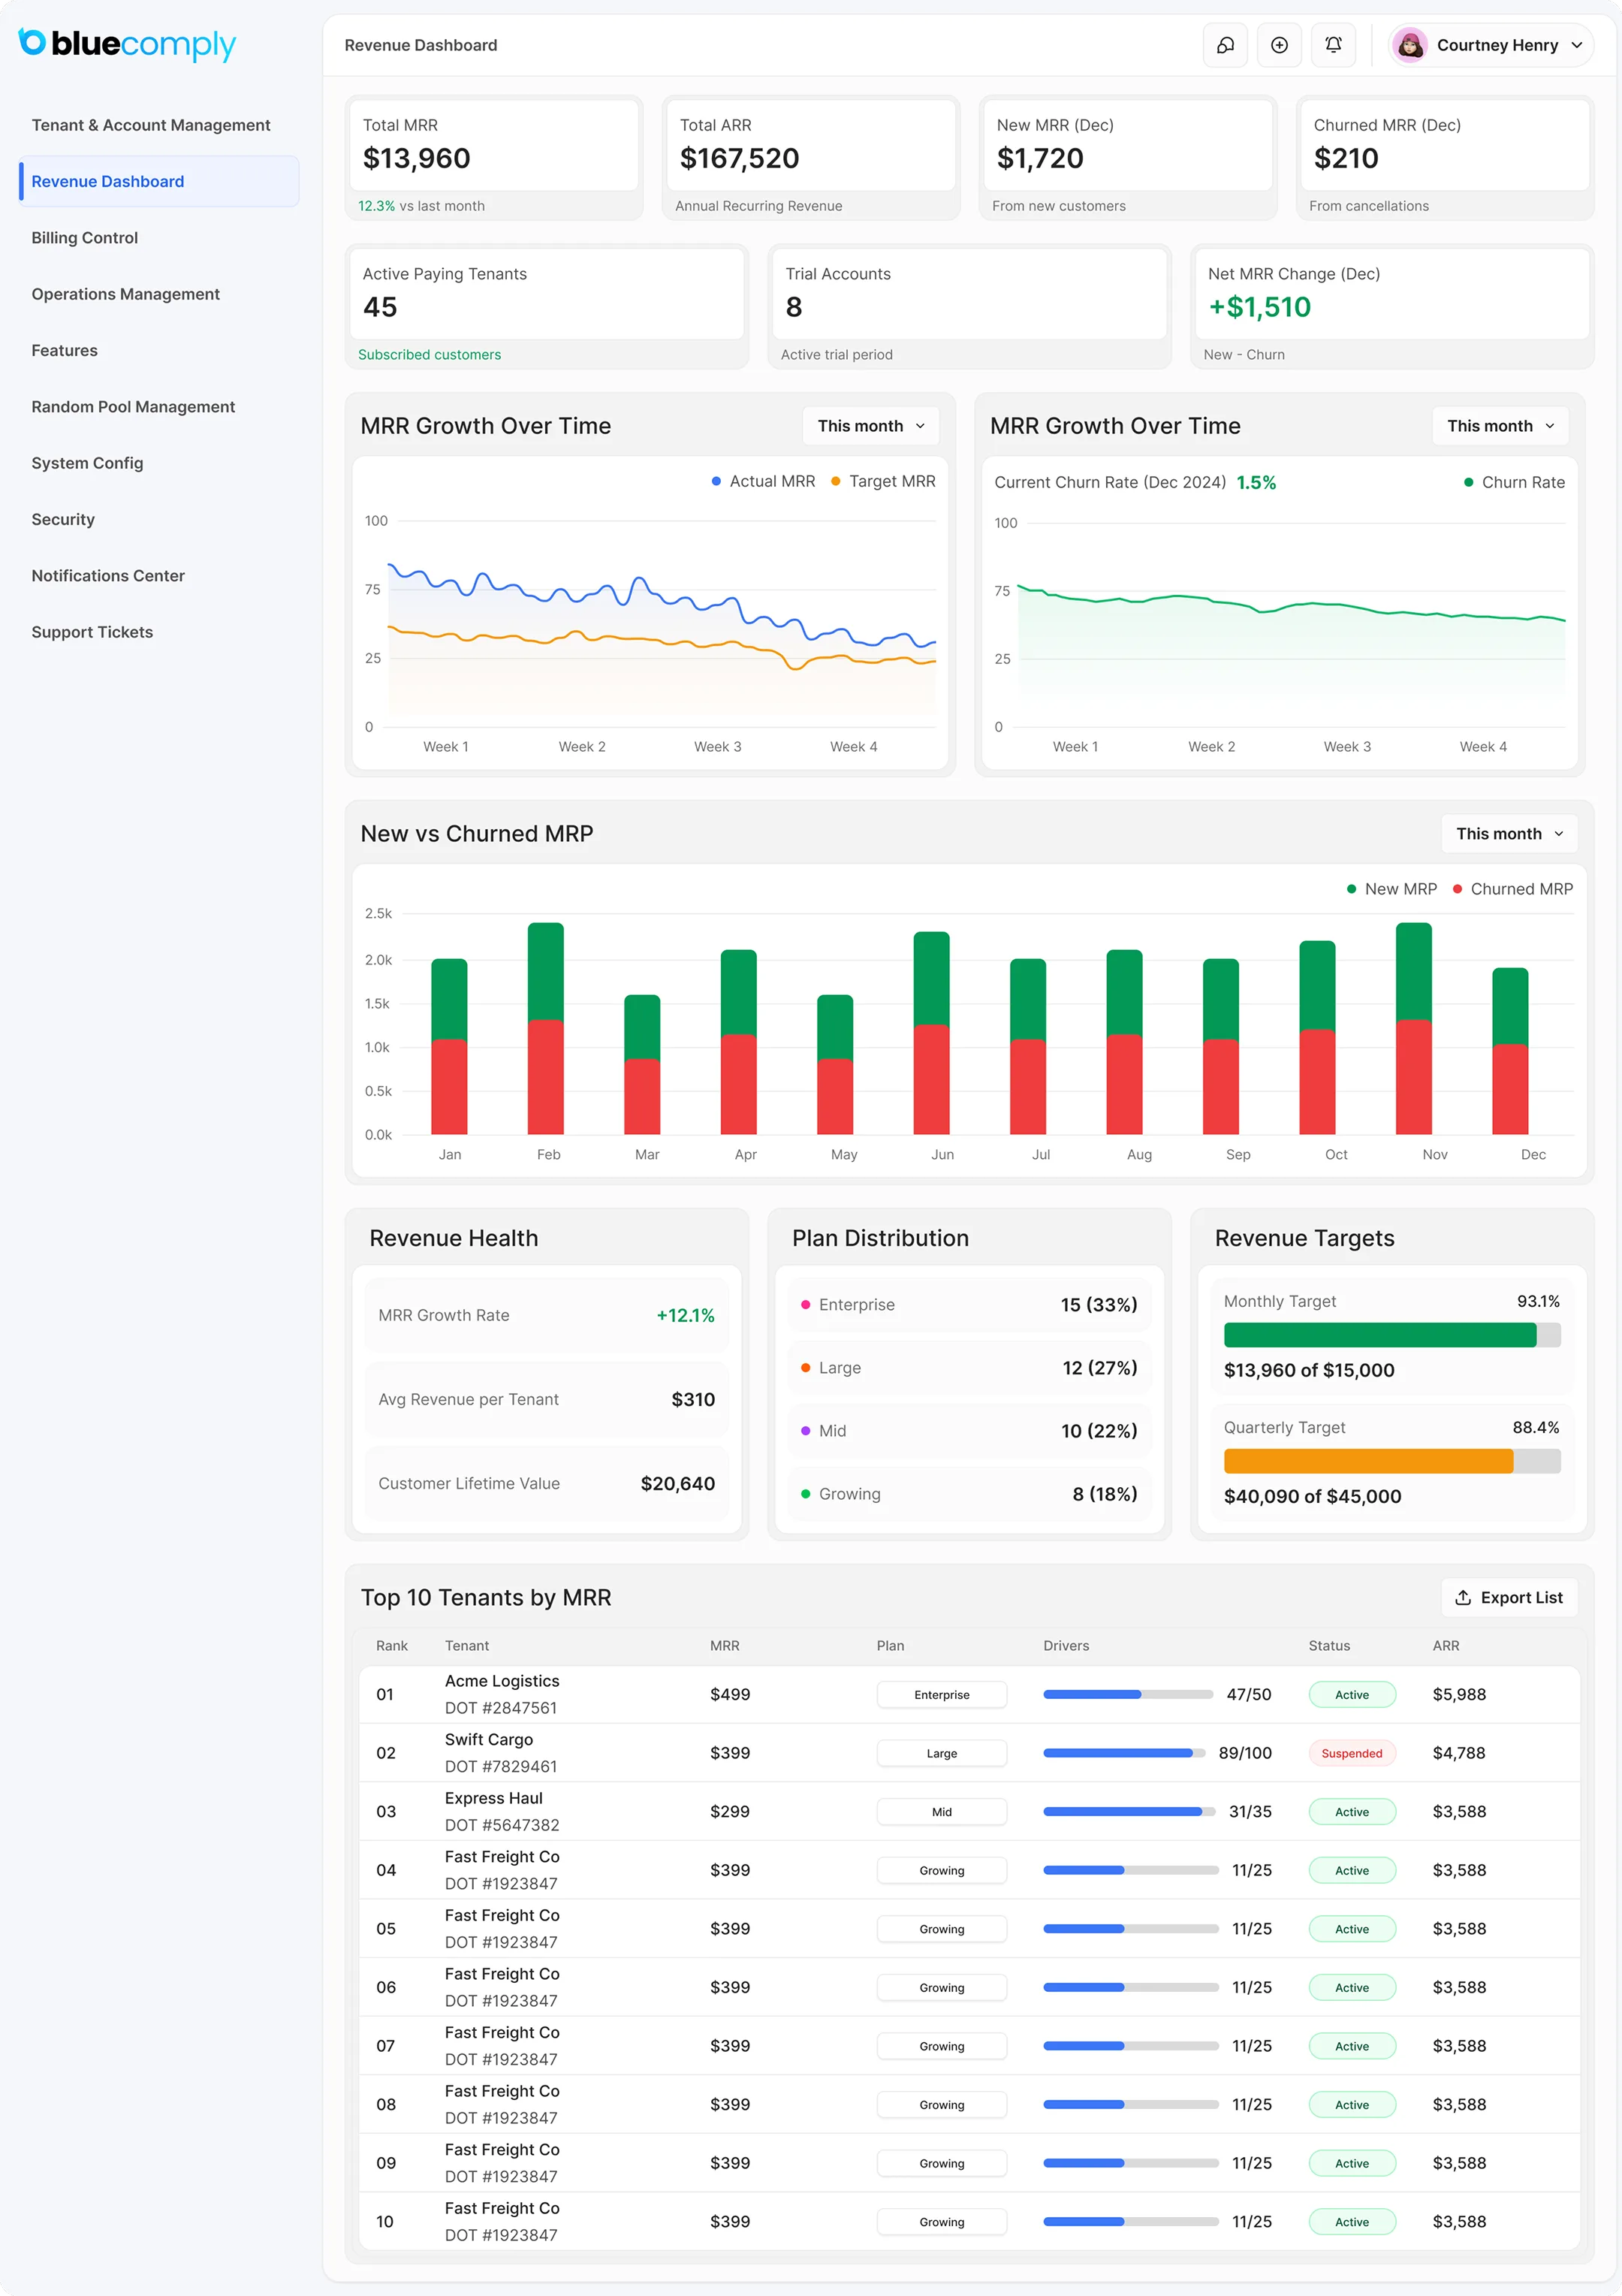The height and width of the screenshot is (2296, 1622).
Task: Click the export icon in Export List
Action: 1463,1597
